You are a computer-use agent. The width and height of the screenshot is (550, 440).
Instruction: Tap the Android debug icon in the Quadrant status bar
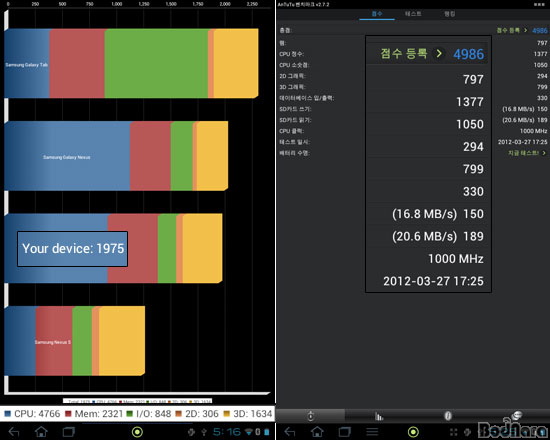pyautogui.click(x=191, y=432)
